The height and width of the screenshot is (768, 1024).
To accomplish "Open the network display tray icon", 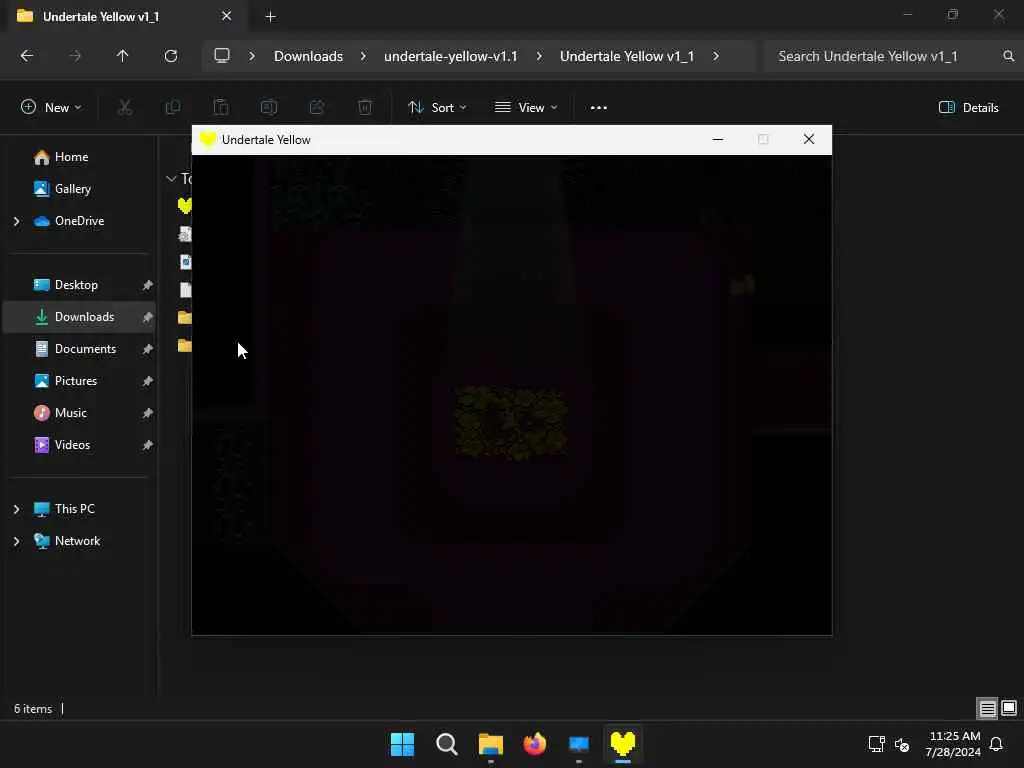I will (x=876, y=744).
